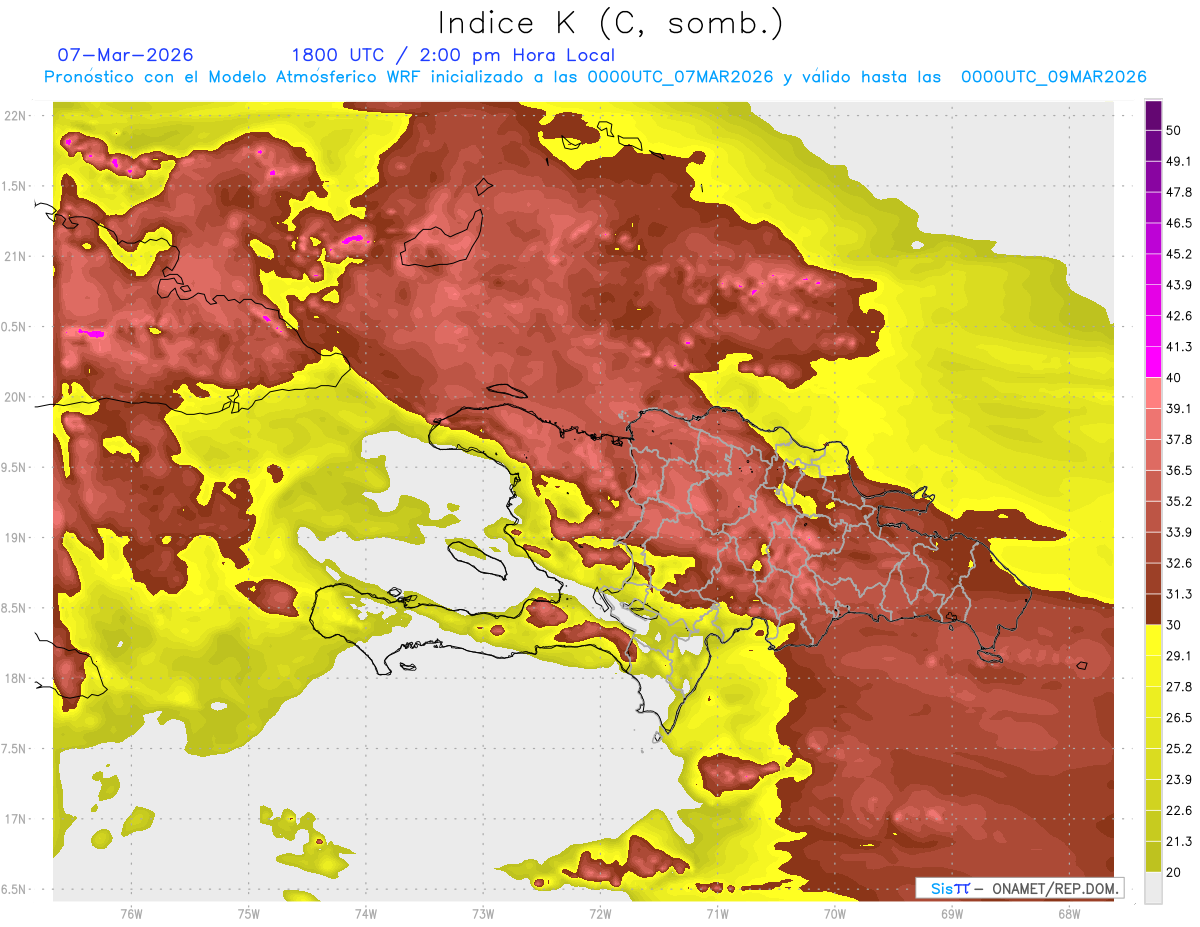Click the "74W" longitude label
This screenshot has width=1200, height=927.
pos(365,913)
